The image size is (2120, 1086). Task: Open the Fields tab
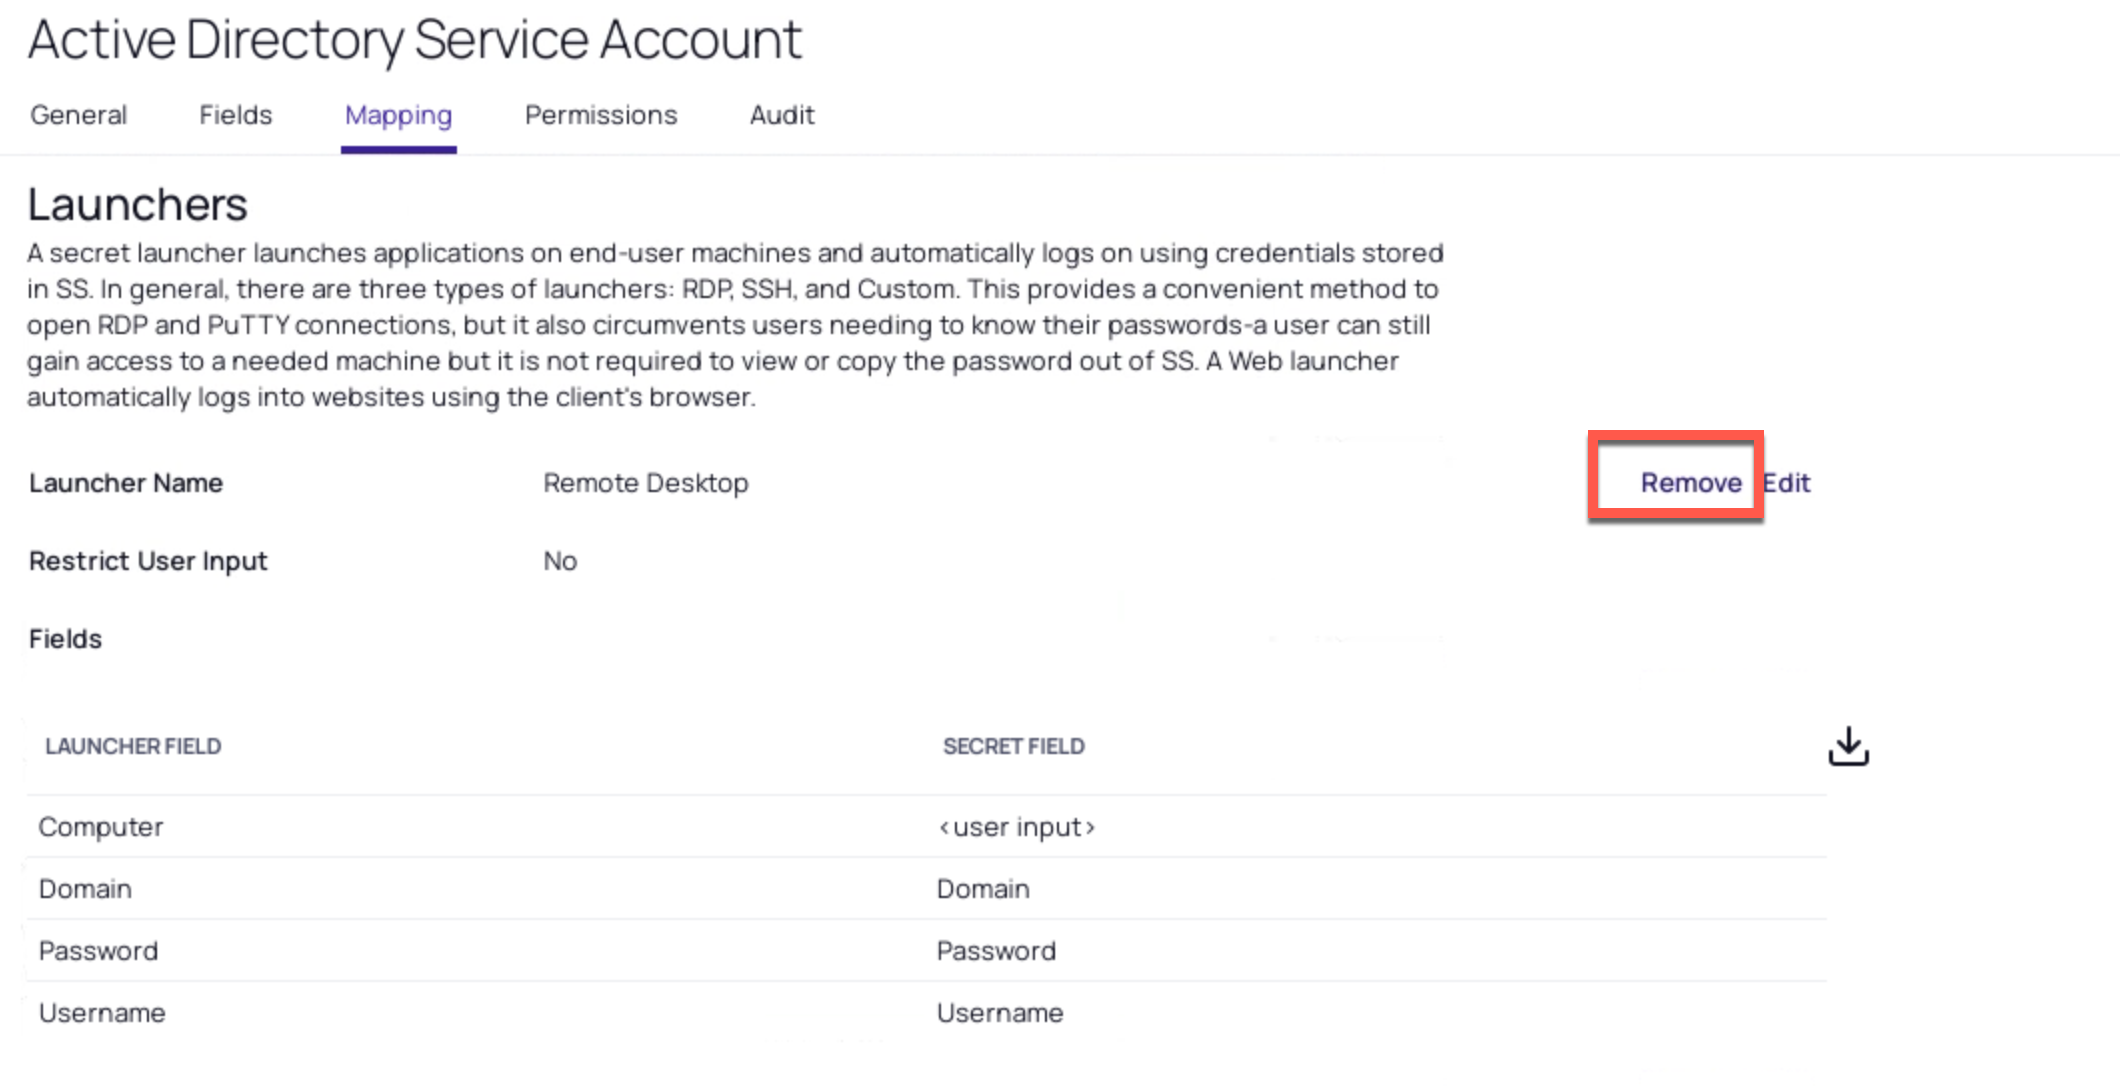[x=236, y=115]
